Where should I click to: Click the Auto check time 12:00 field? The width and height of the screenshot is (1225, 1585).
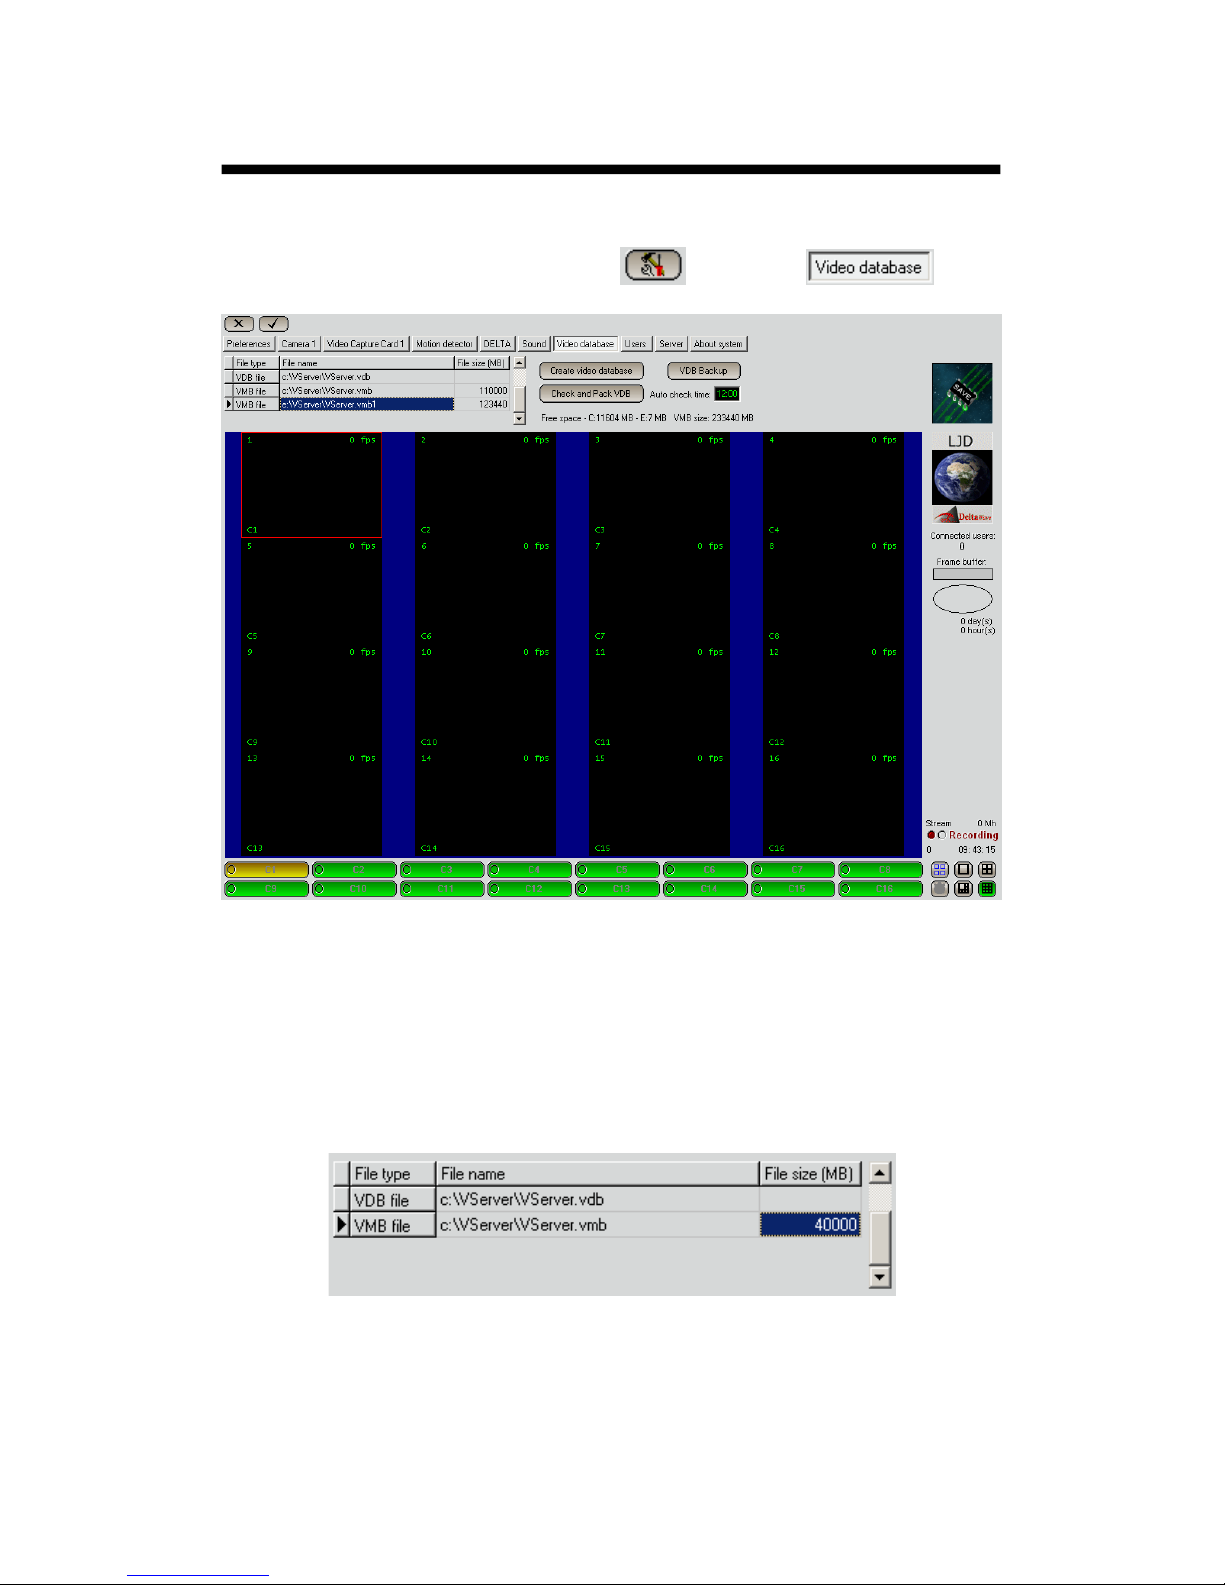point(727,394)
